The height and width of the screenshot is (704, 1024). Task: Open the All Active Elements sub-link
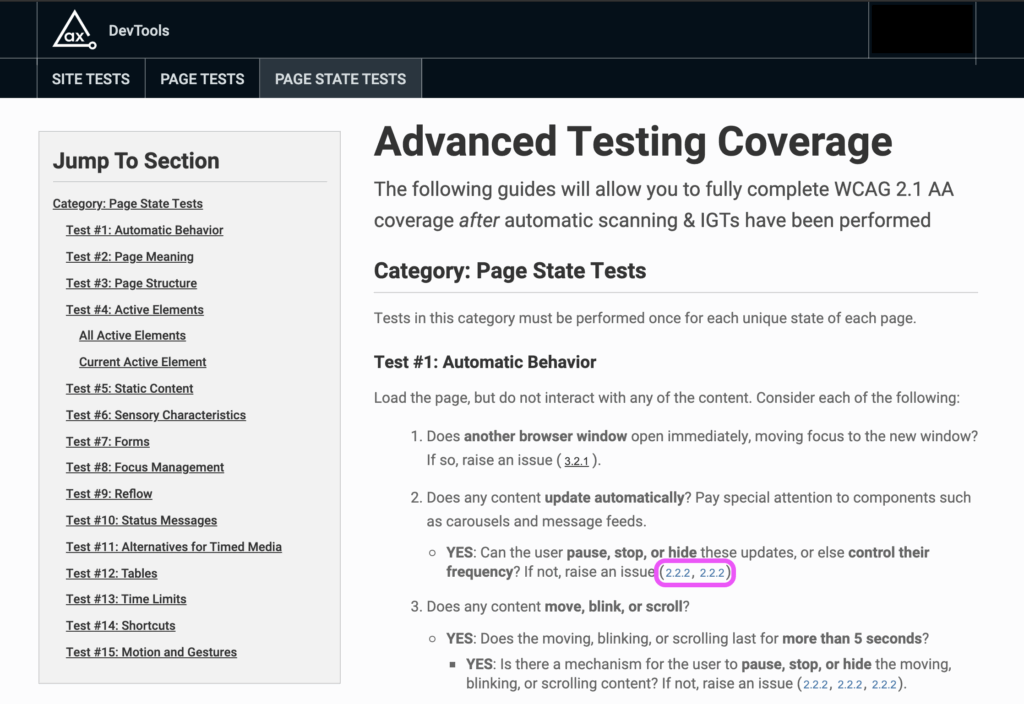[x=132, y=335]
